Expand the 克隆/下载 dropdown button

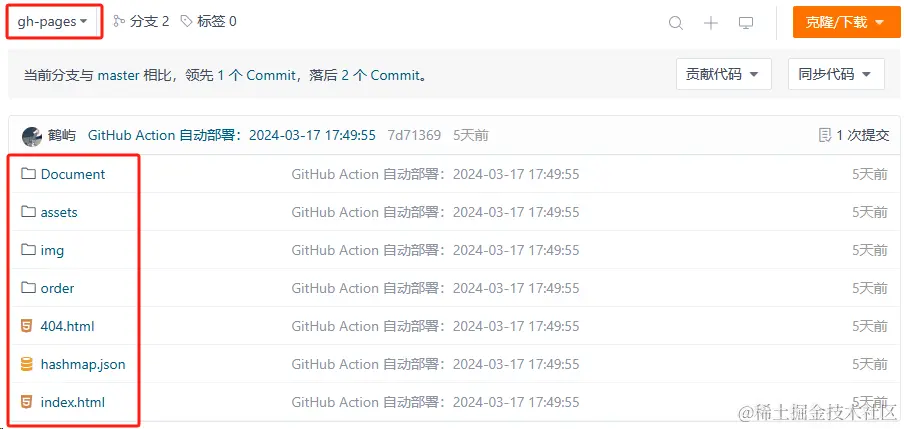click(x=846, y=22)
